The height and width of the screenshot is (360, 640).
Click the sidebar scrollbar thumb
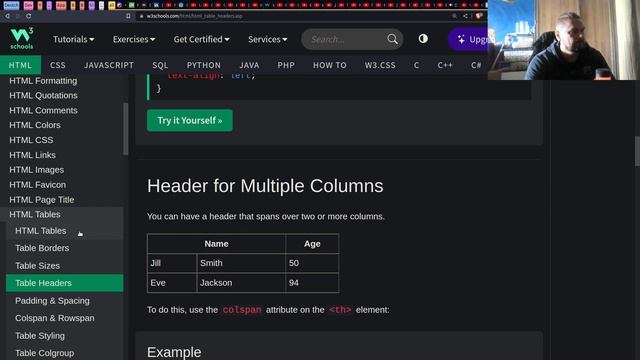point(126,129)
